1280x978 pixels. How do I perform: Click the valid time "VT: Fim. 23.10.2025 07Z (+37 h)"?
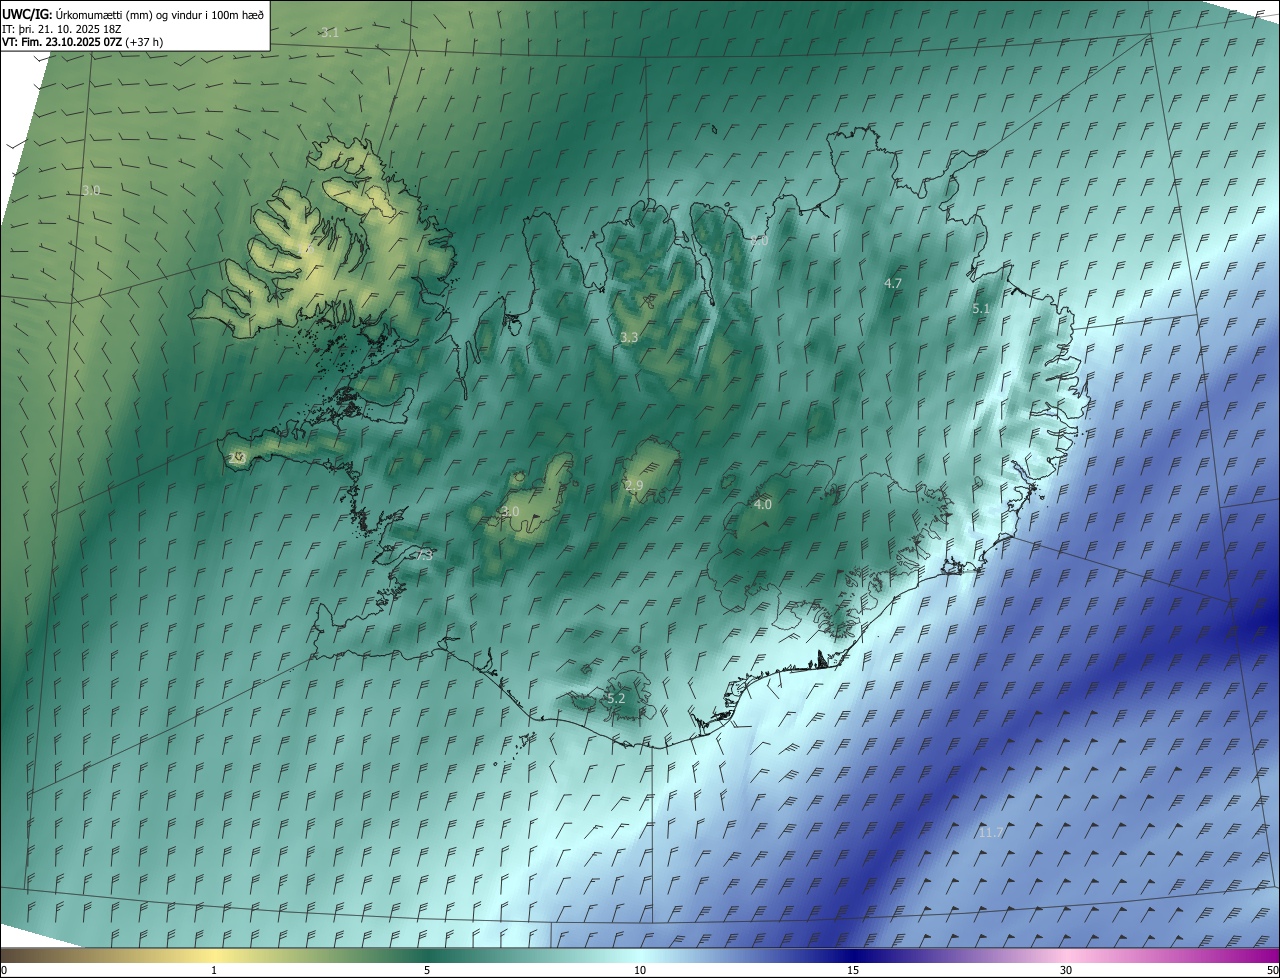point(83,43)
